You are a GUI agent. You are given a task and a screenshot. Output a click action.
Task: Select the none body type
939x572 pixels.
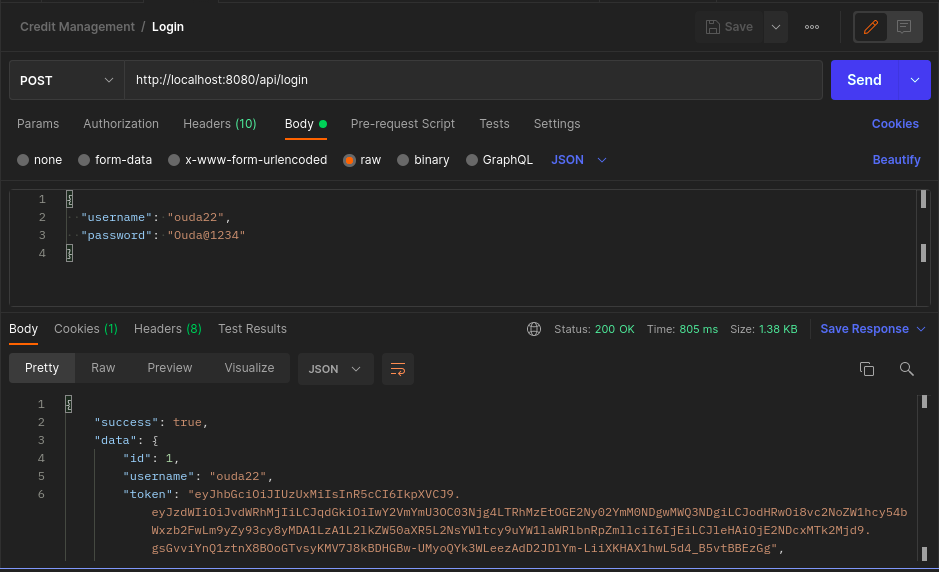23,160
